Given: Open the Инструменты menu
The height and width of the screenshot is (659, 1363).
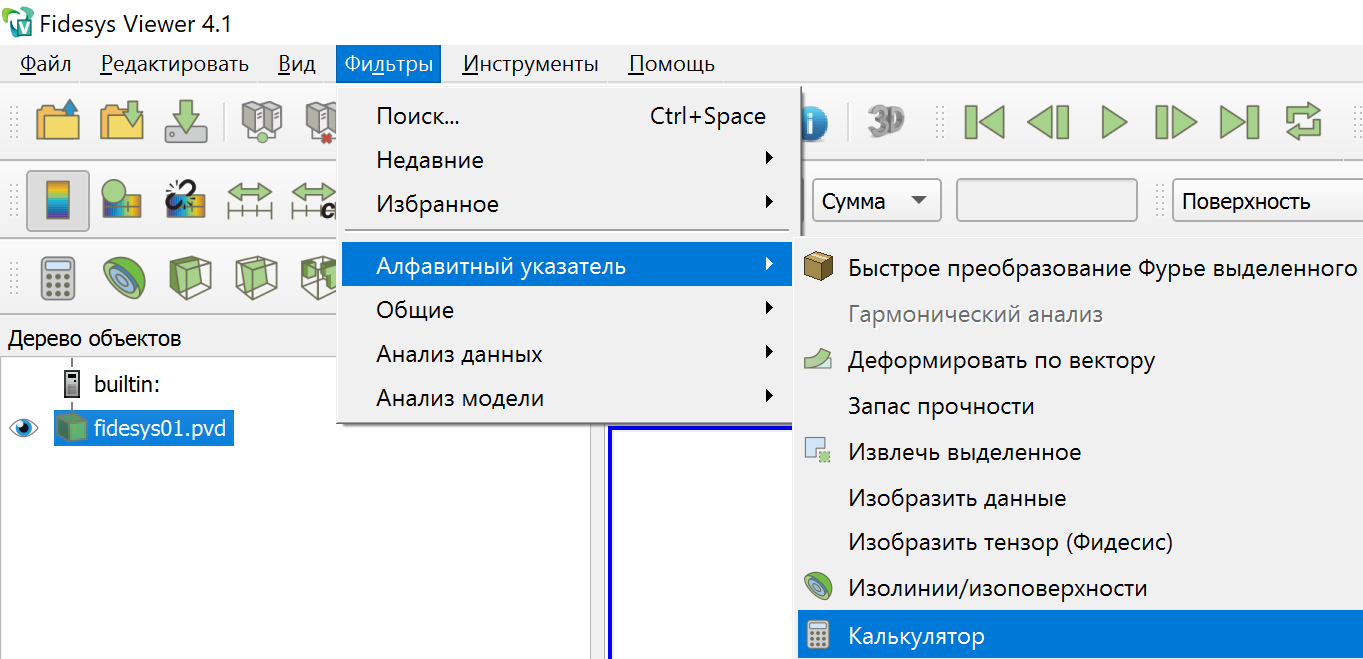Looking at the screenshot, I should [x=531, y=65].
